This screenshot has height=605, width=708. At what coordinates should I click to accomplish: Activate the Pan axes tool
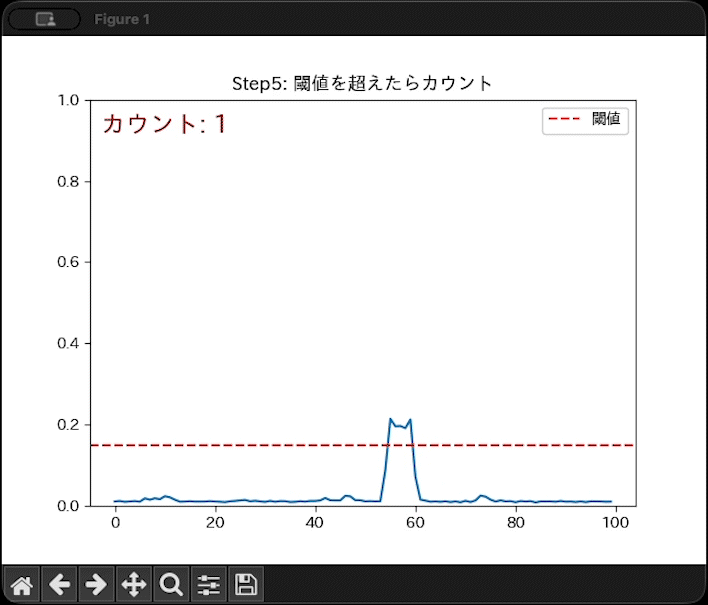coord(134,585)
